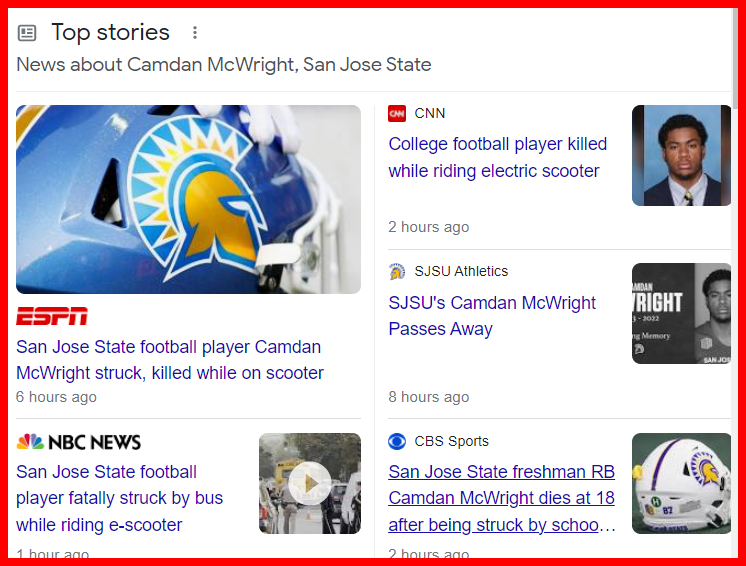Click the Top stories newspaper icon
The width and height of the screenshot is (746, 566).
point(27,33)
